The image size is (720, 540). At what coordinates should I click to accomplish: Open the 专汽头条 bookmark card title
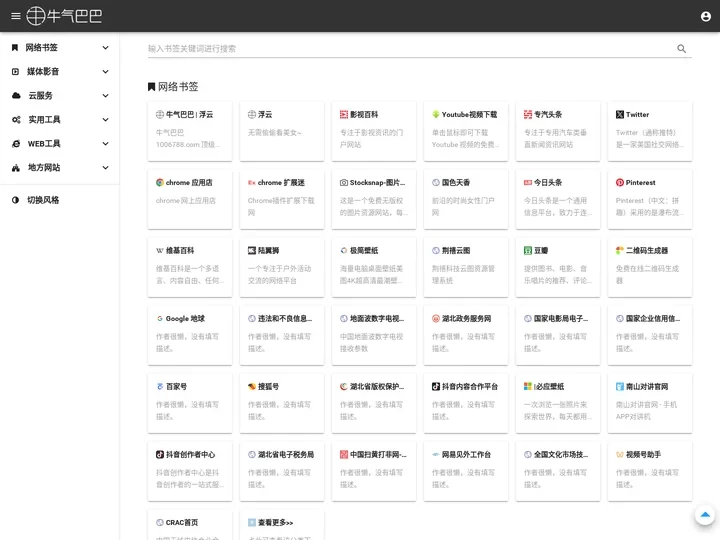[x=548, y=114]
